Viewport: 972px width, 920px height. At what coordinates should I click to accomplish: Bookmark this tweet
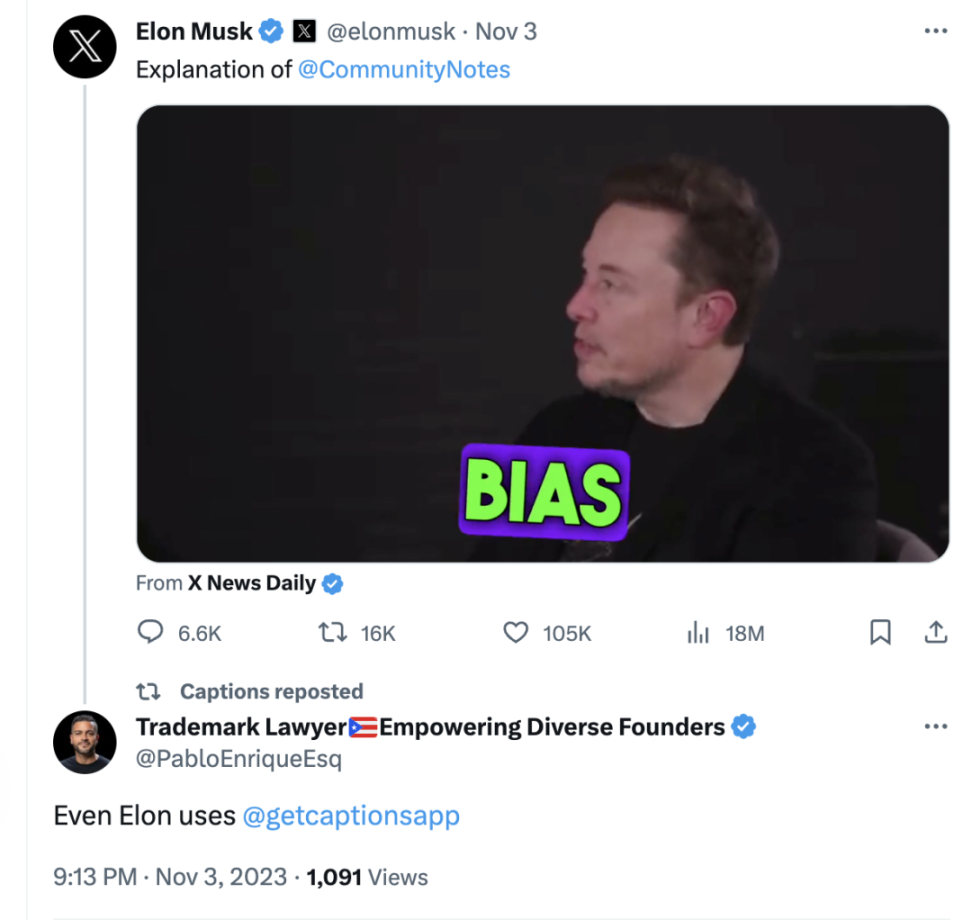(880, 632)
